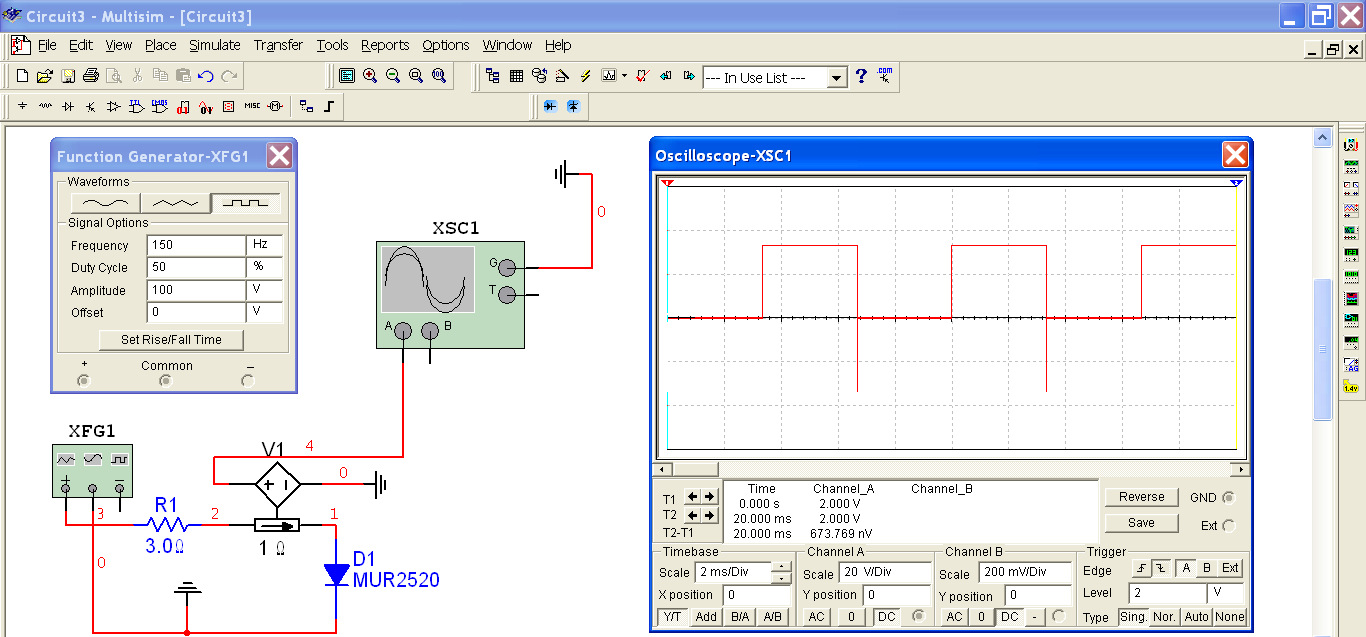
Task: Click the New file toolbar icon
Action: click(x=22, y=76)
